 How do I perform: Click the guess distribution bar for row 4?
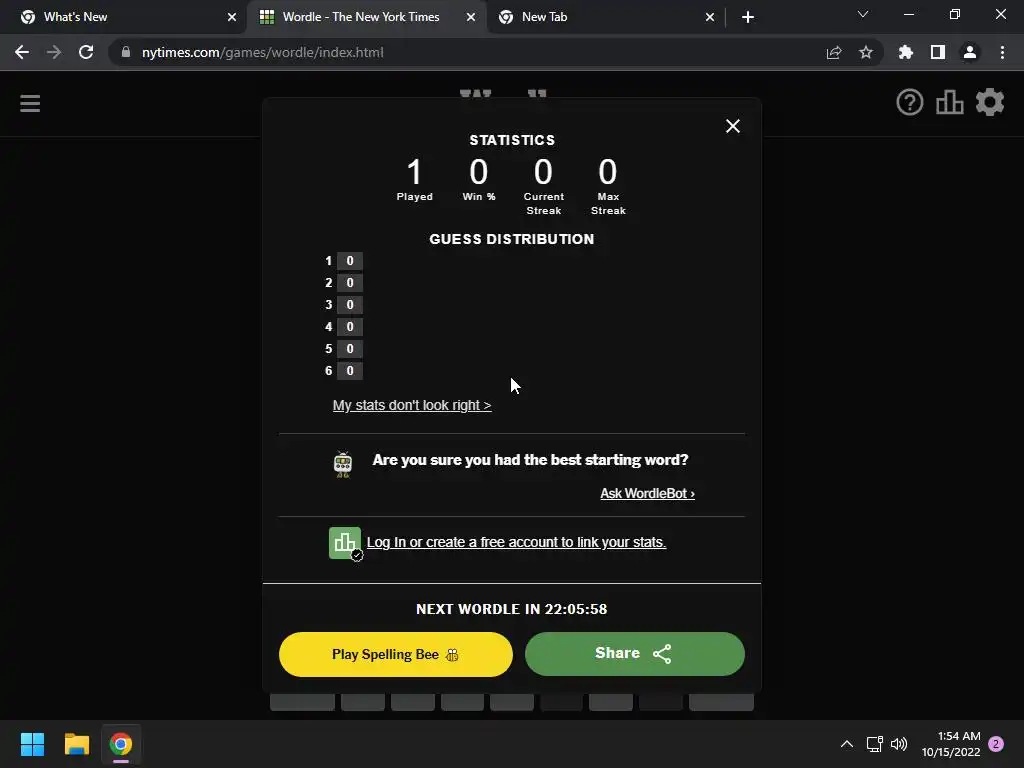coord(350,327)
